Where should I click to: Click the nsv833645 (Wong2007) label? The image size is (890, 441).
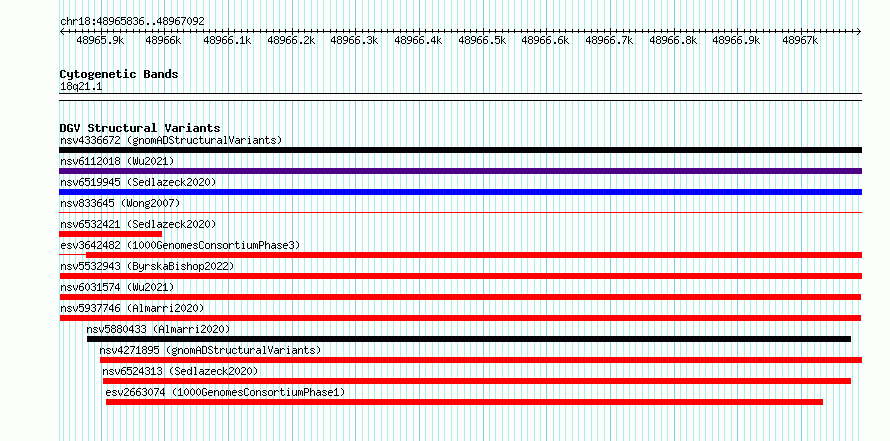pos(120,203)
